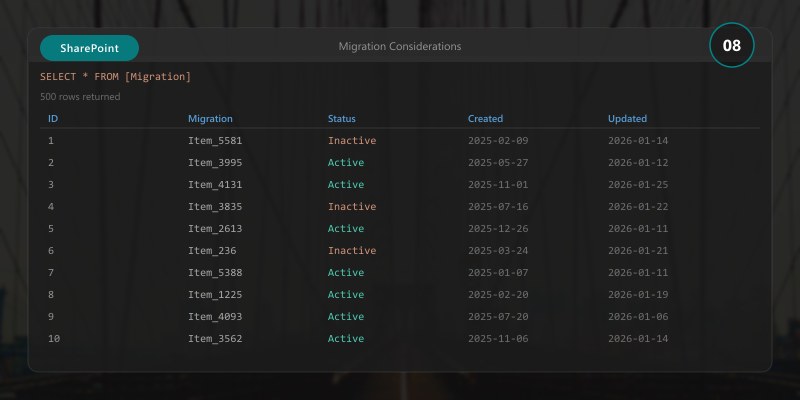The width and height of the screenshot is (800, 400).
Task: Click Inactive status of Item_3835
Action: pos(352,206)
